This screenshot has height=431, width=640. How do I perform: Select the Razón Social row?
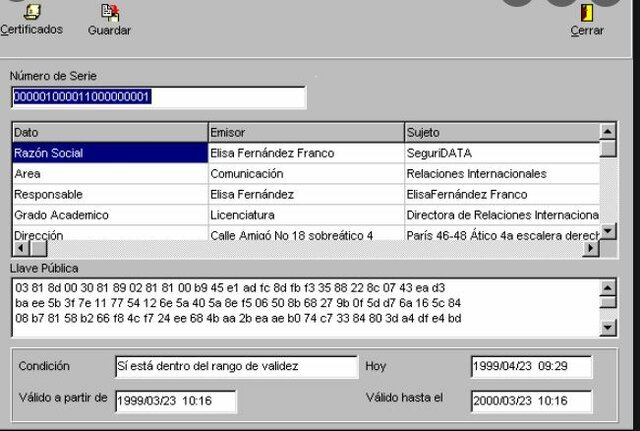[x=110, y=153]
